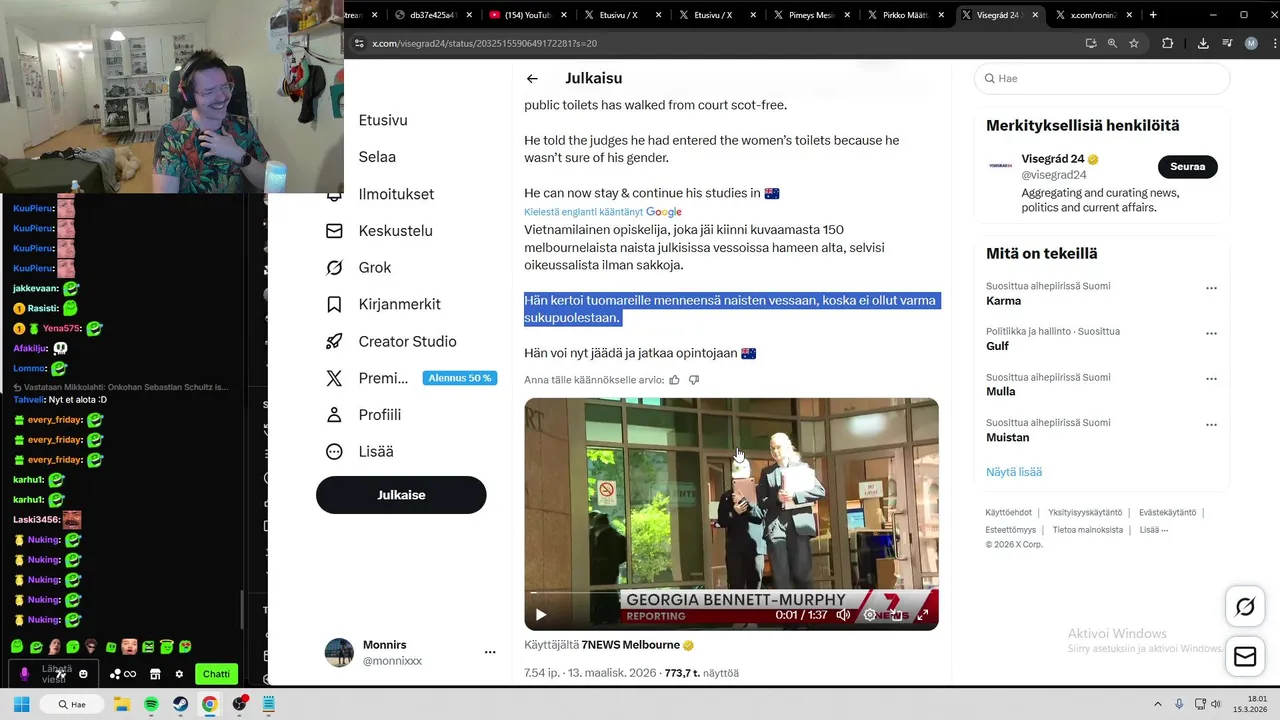
Task: Open Ilmoitukset in the X sidebar
Action: (x=396, y=194)
